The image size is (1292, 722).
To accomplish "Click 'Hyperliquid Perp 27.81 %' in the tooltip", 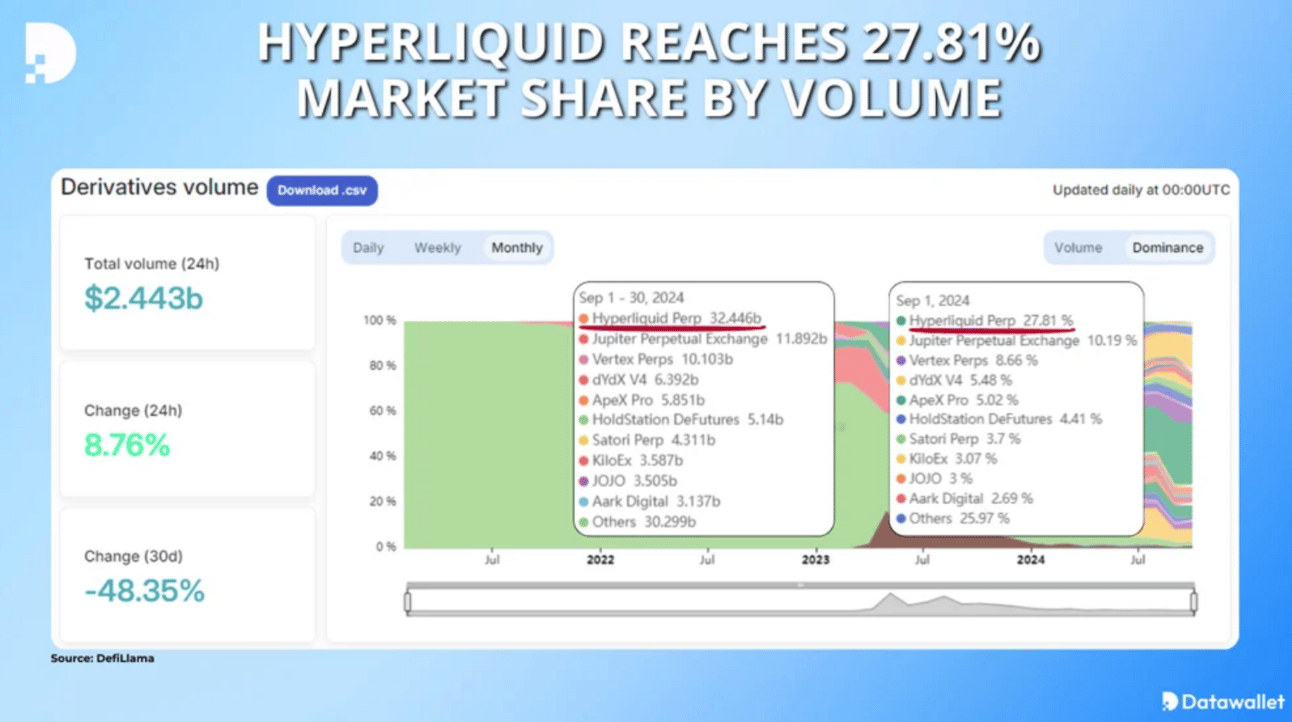I will point(991,321).
